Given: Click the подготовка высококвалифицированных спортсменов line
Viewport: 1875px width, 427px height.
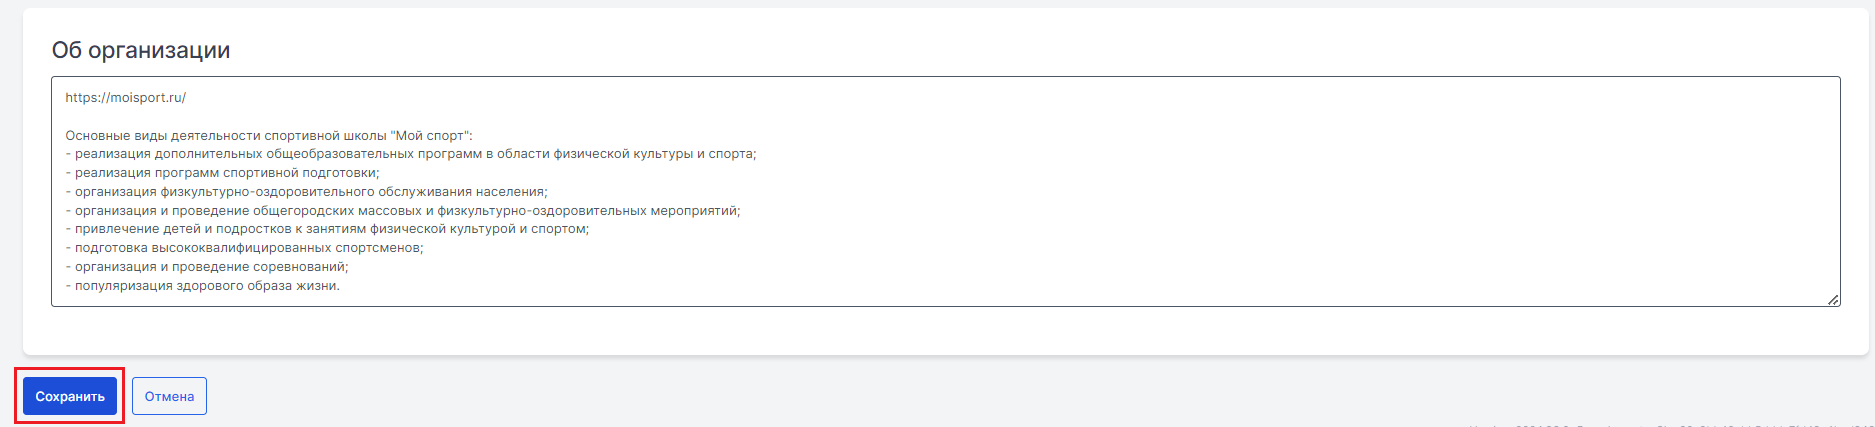Looking at the screenshot, I should point(245,248).
